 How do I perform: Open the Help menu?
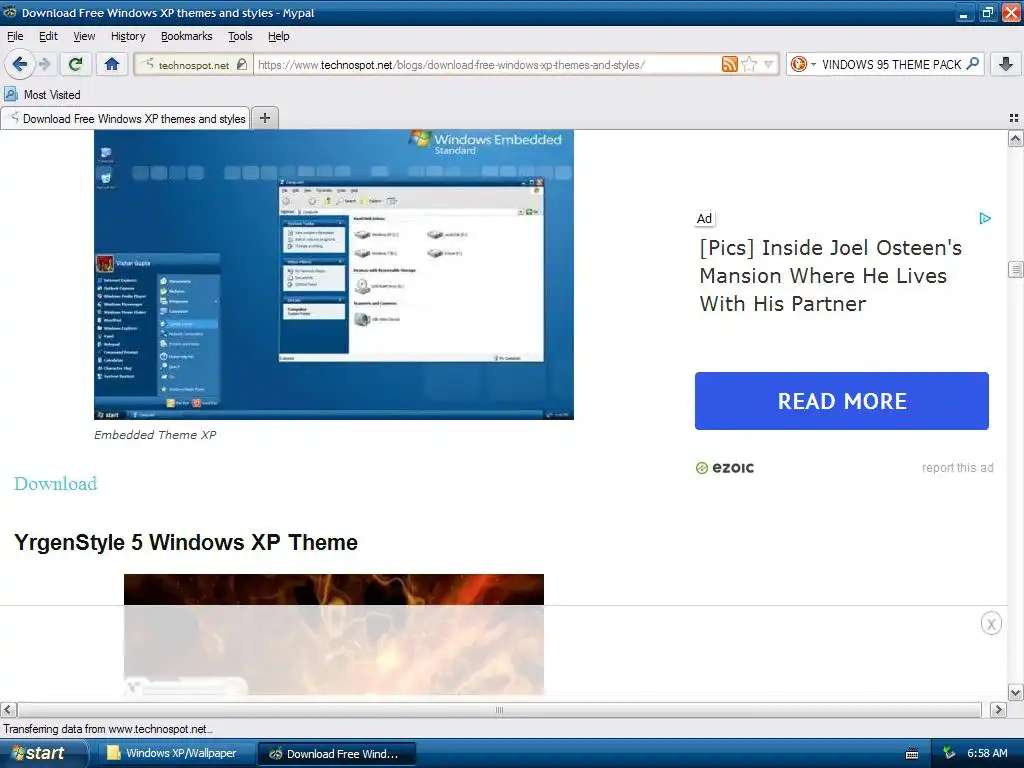[x=278, y=36]
